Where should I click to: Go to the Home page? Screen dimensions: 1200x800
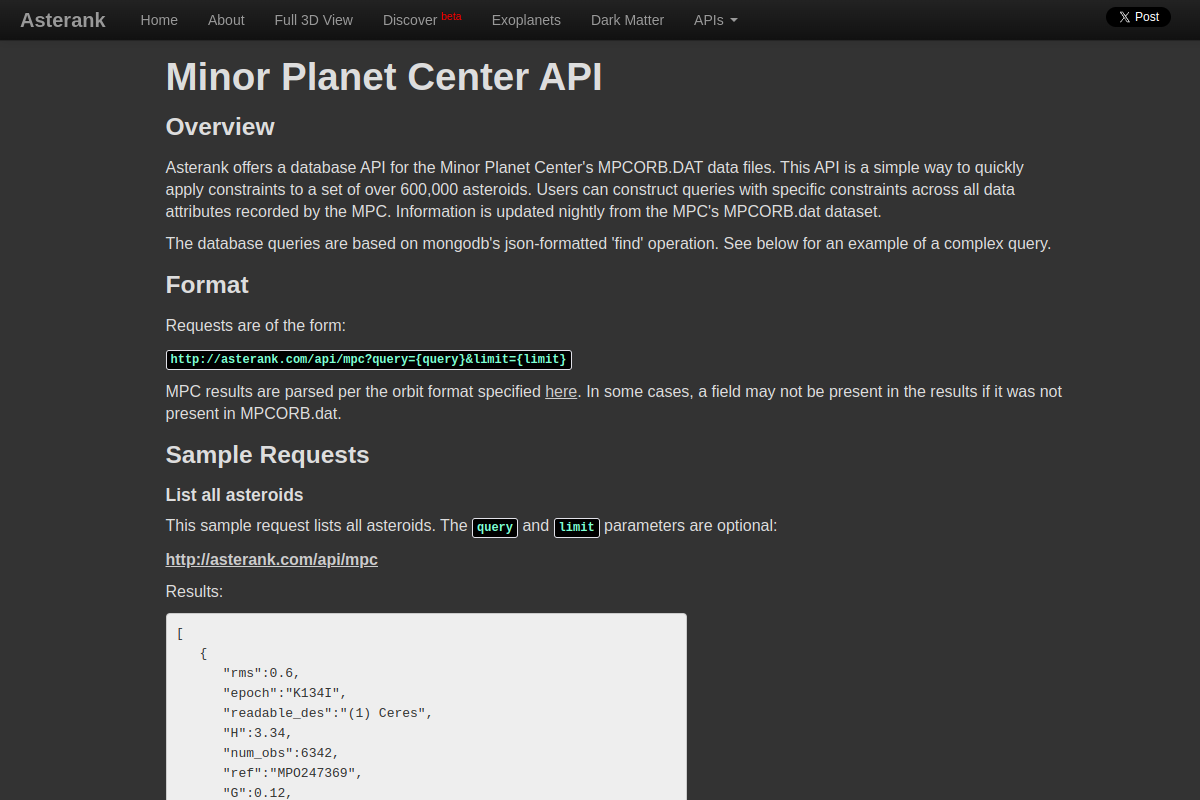click(x=159, y=20)
